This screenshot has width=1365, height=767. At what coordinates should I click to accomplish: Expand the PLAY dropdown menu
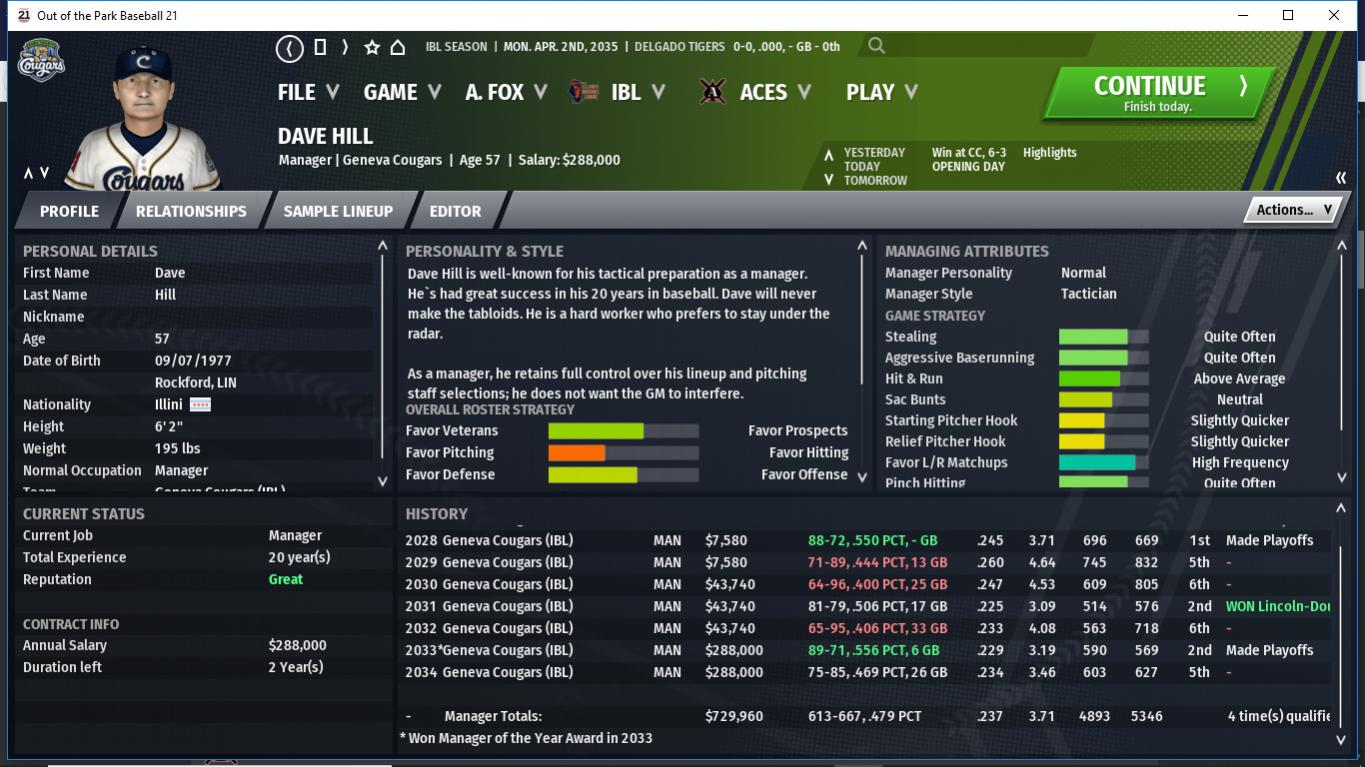pos(881,92)
